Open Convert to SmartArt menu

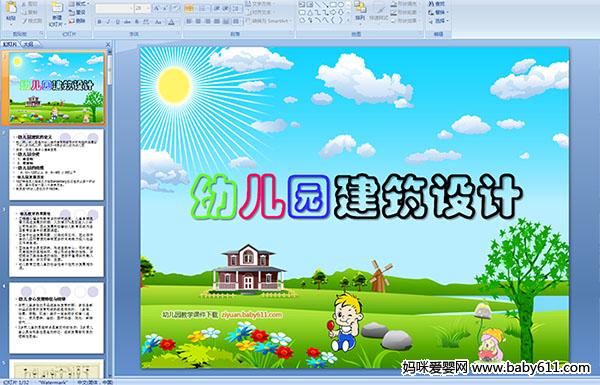[x=269, y=21]
